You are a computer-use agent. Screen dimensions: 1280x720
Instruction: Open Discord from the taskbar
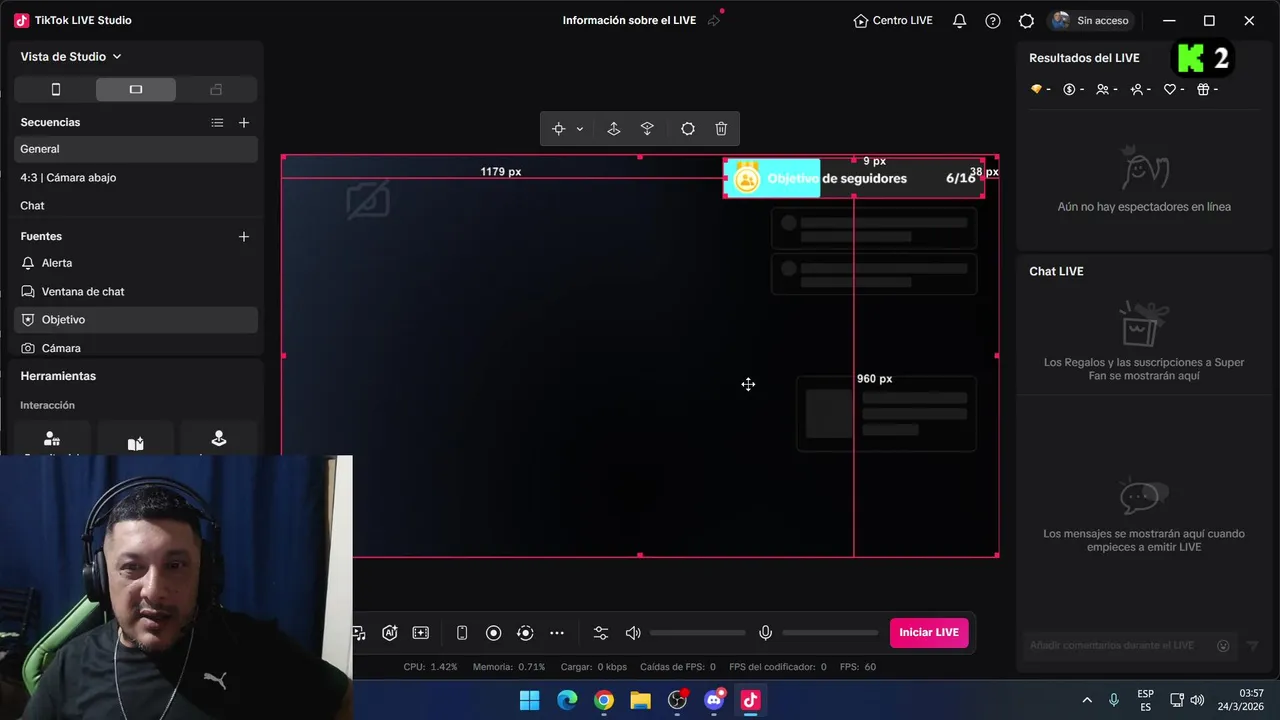tap(714, 700)
